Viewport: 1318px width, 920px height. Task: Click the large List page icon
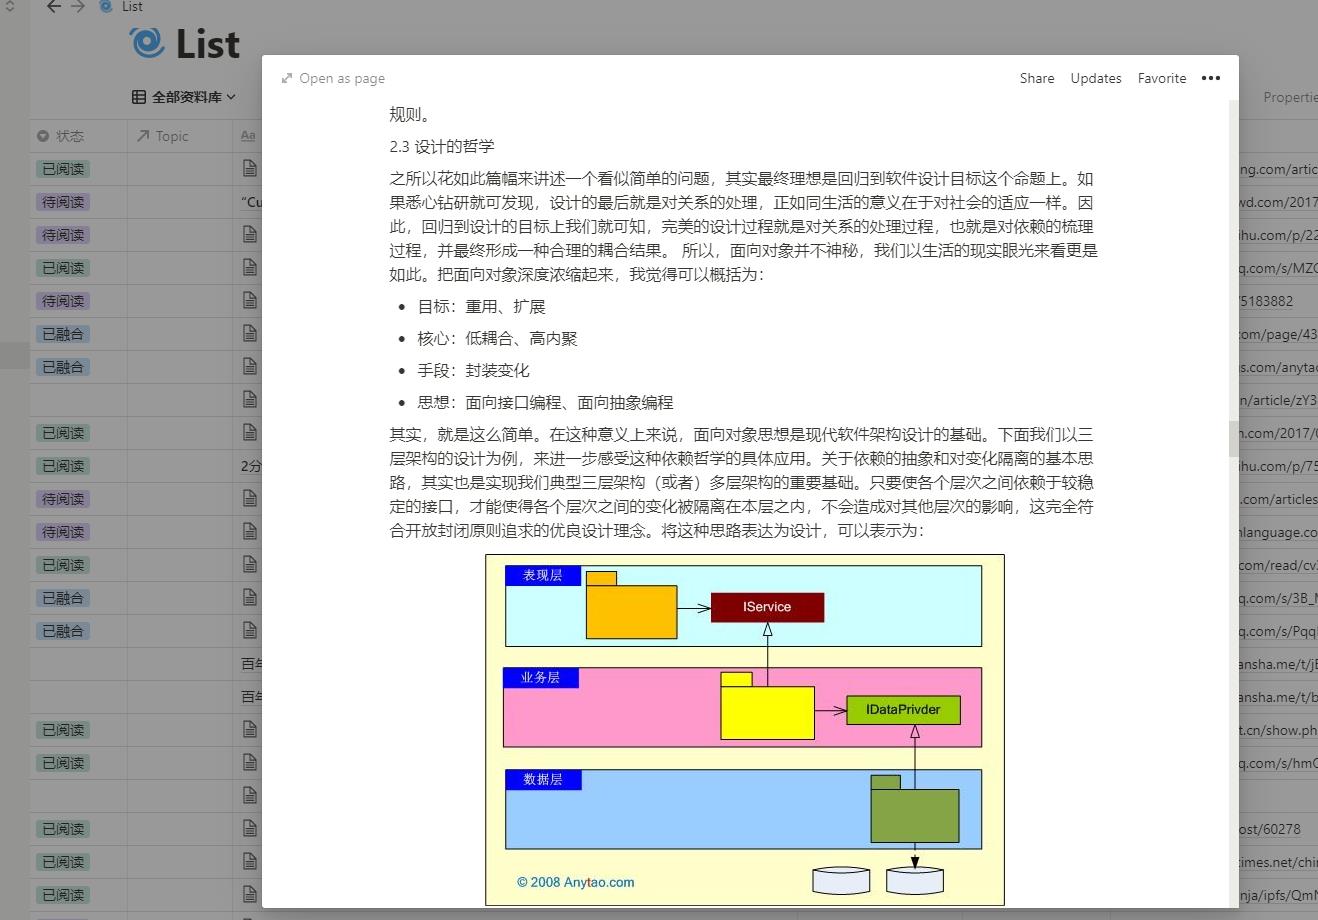[x=146, y=43]
